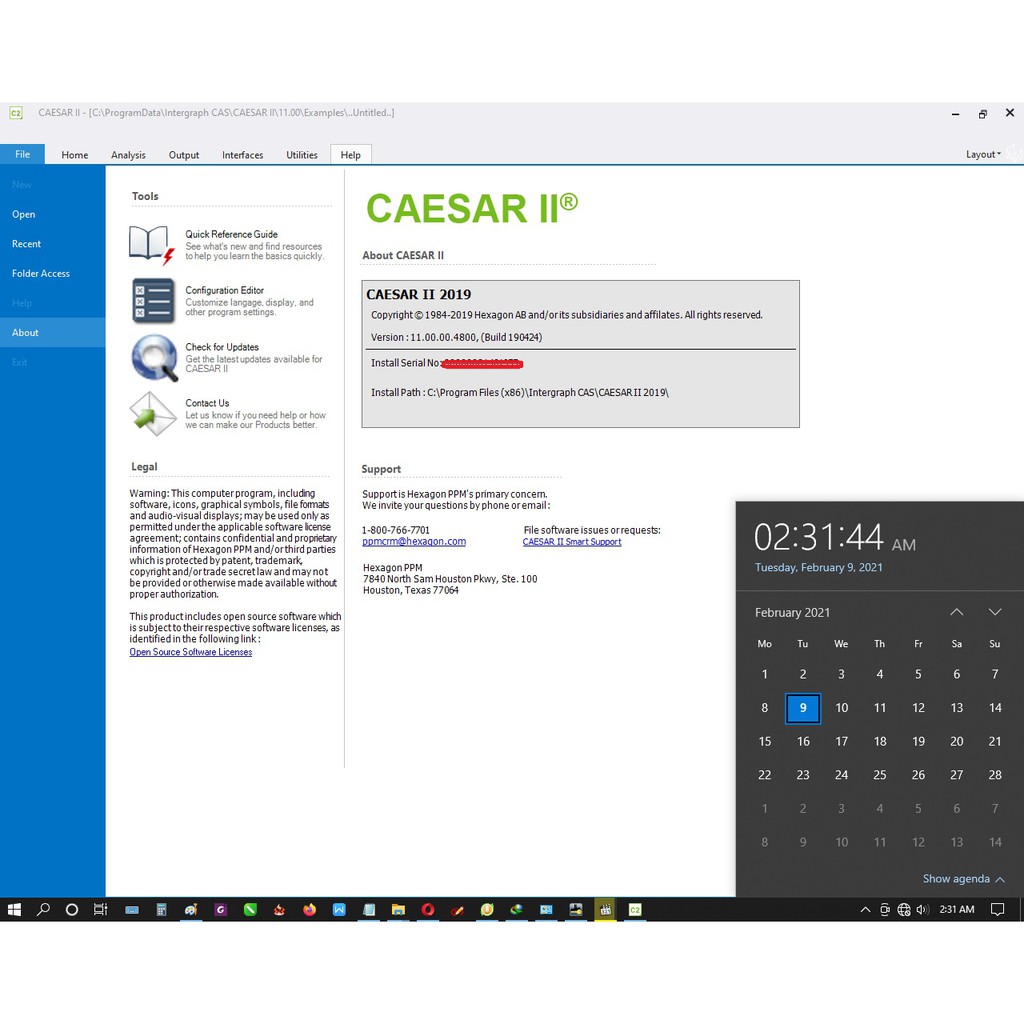
Task: Open the on-screen keyboard taskbar icon
Action: click(132, 909)
